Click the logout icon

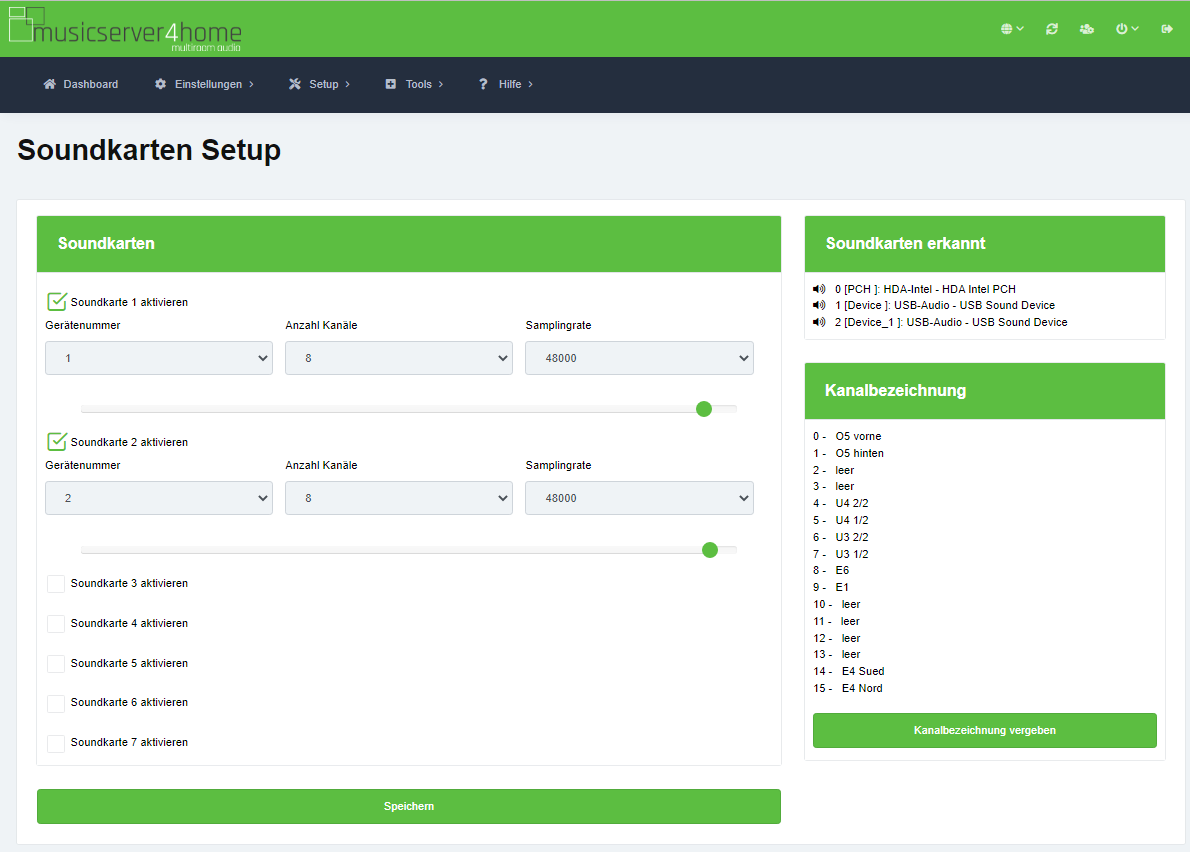point(1167,29)
